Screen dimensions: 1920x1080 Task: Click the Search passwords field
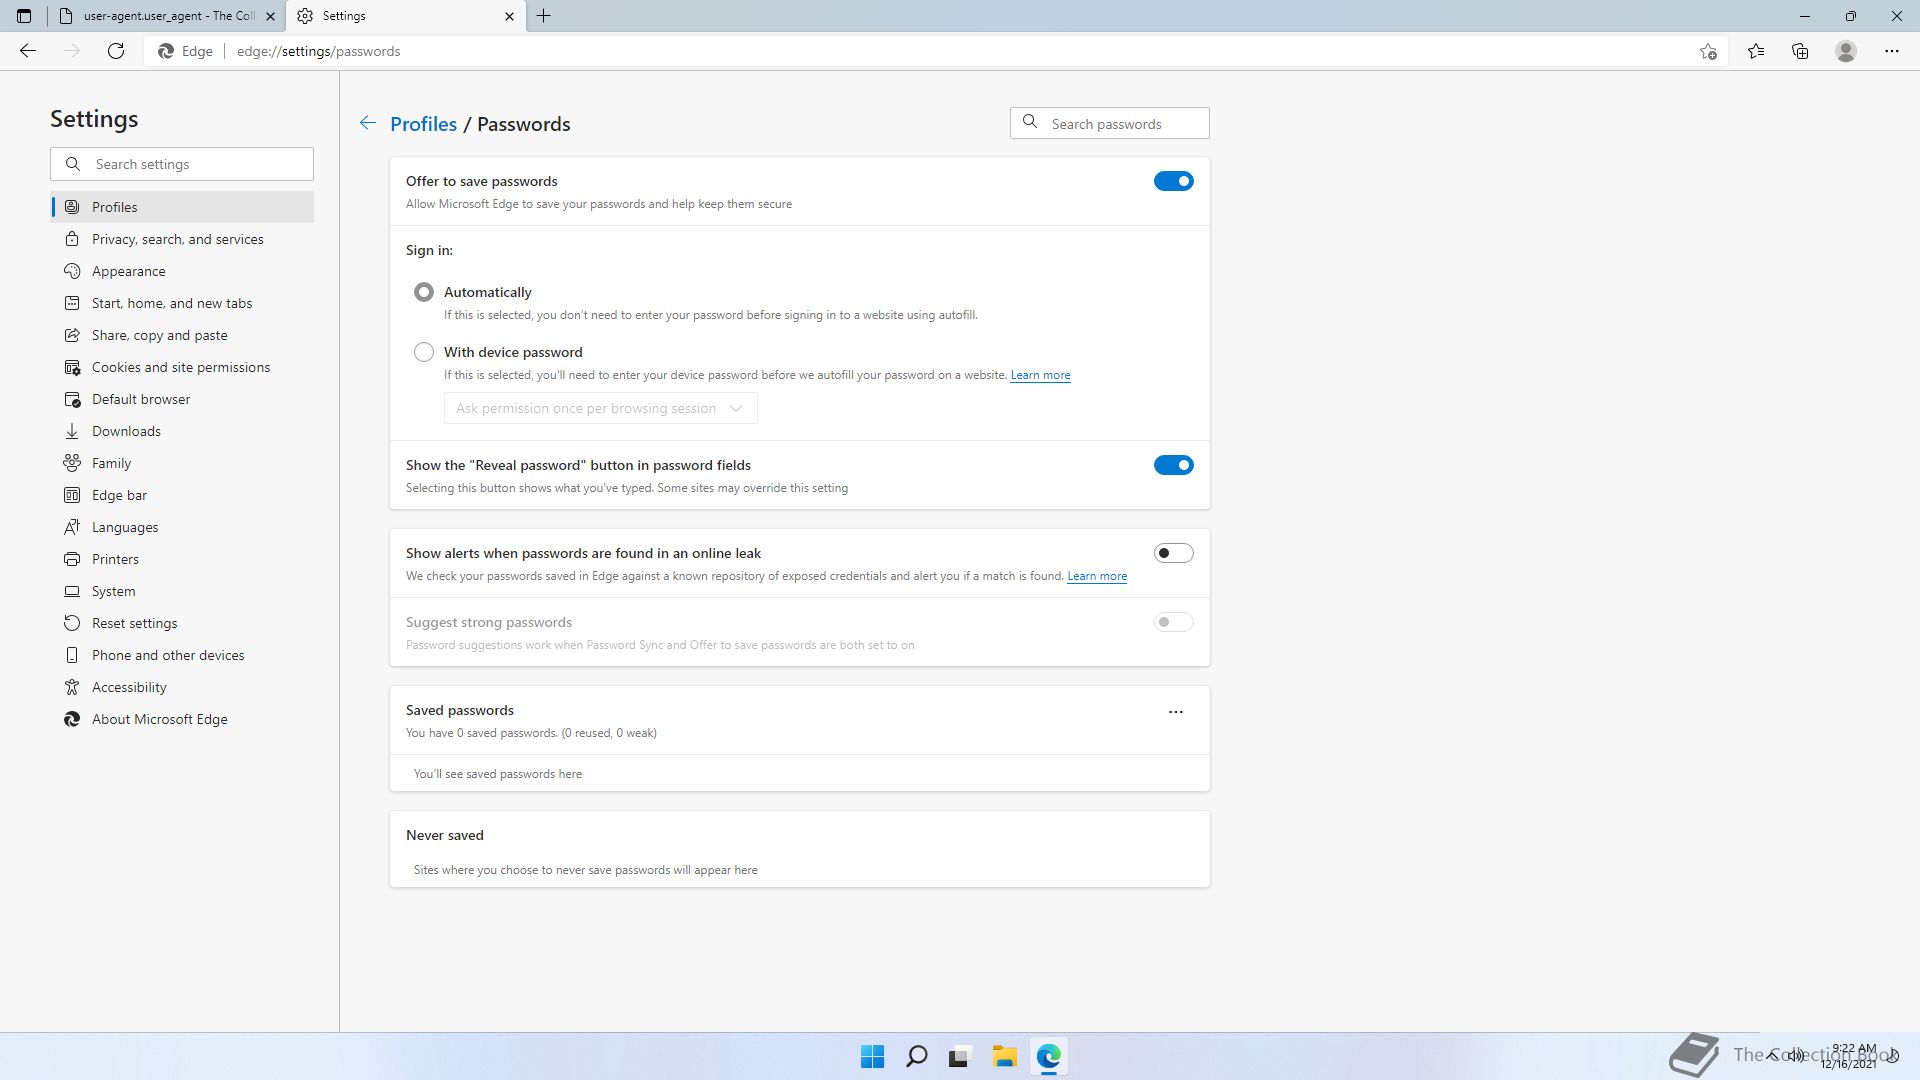point(1120,124)
